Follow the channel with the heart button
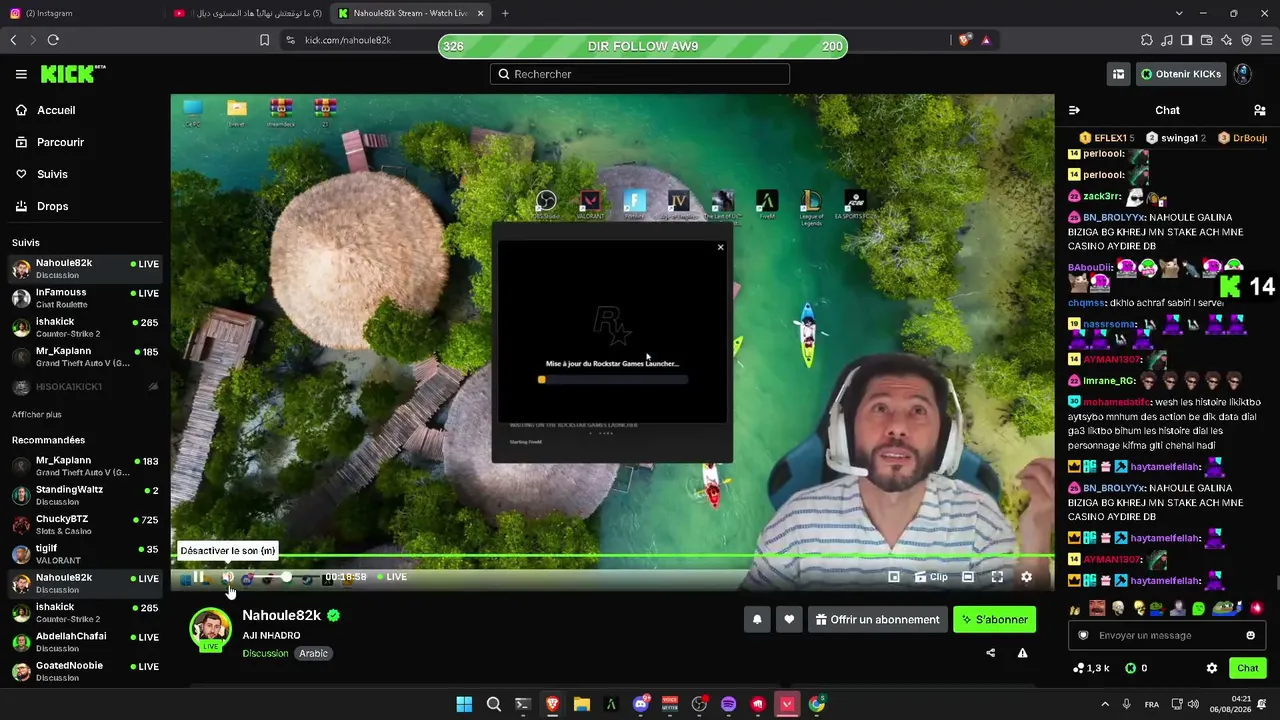The width and height of the screenshot is (1280, 720). point(789,620)
